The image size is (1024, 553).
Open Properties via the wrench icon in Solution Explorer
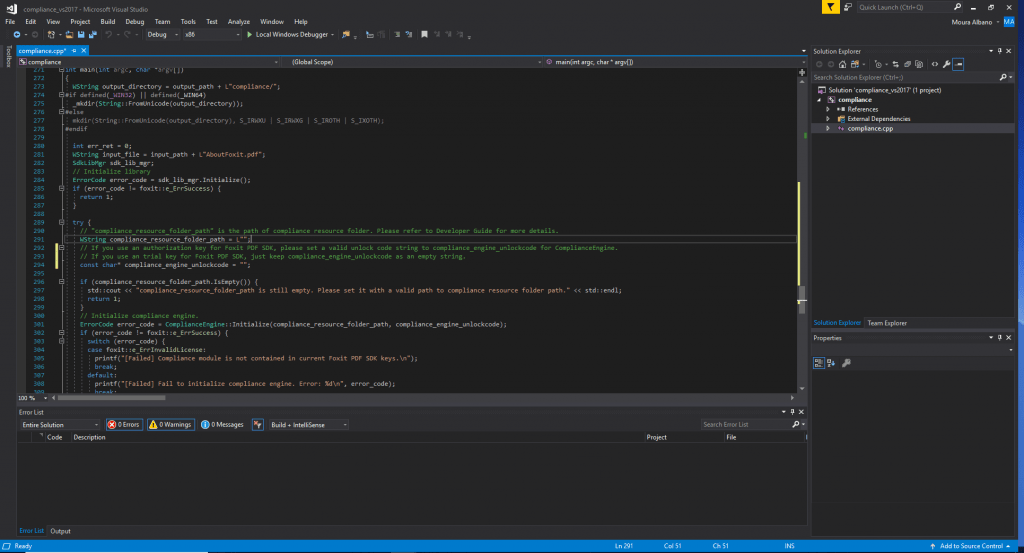click(946, 64)
